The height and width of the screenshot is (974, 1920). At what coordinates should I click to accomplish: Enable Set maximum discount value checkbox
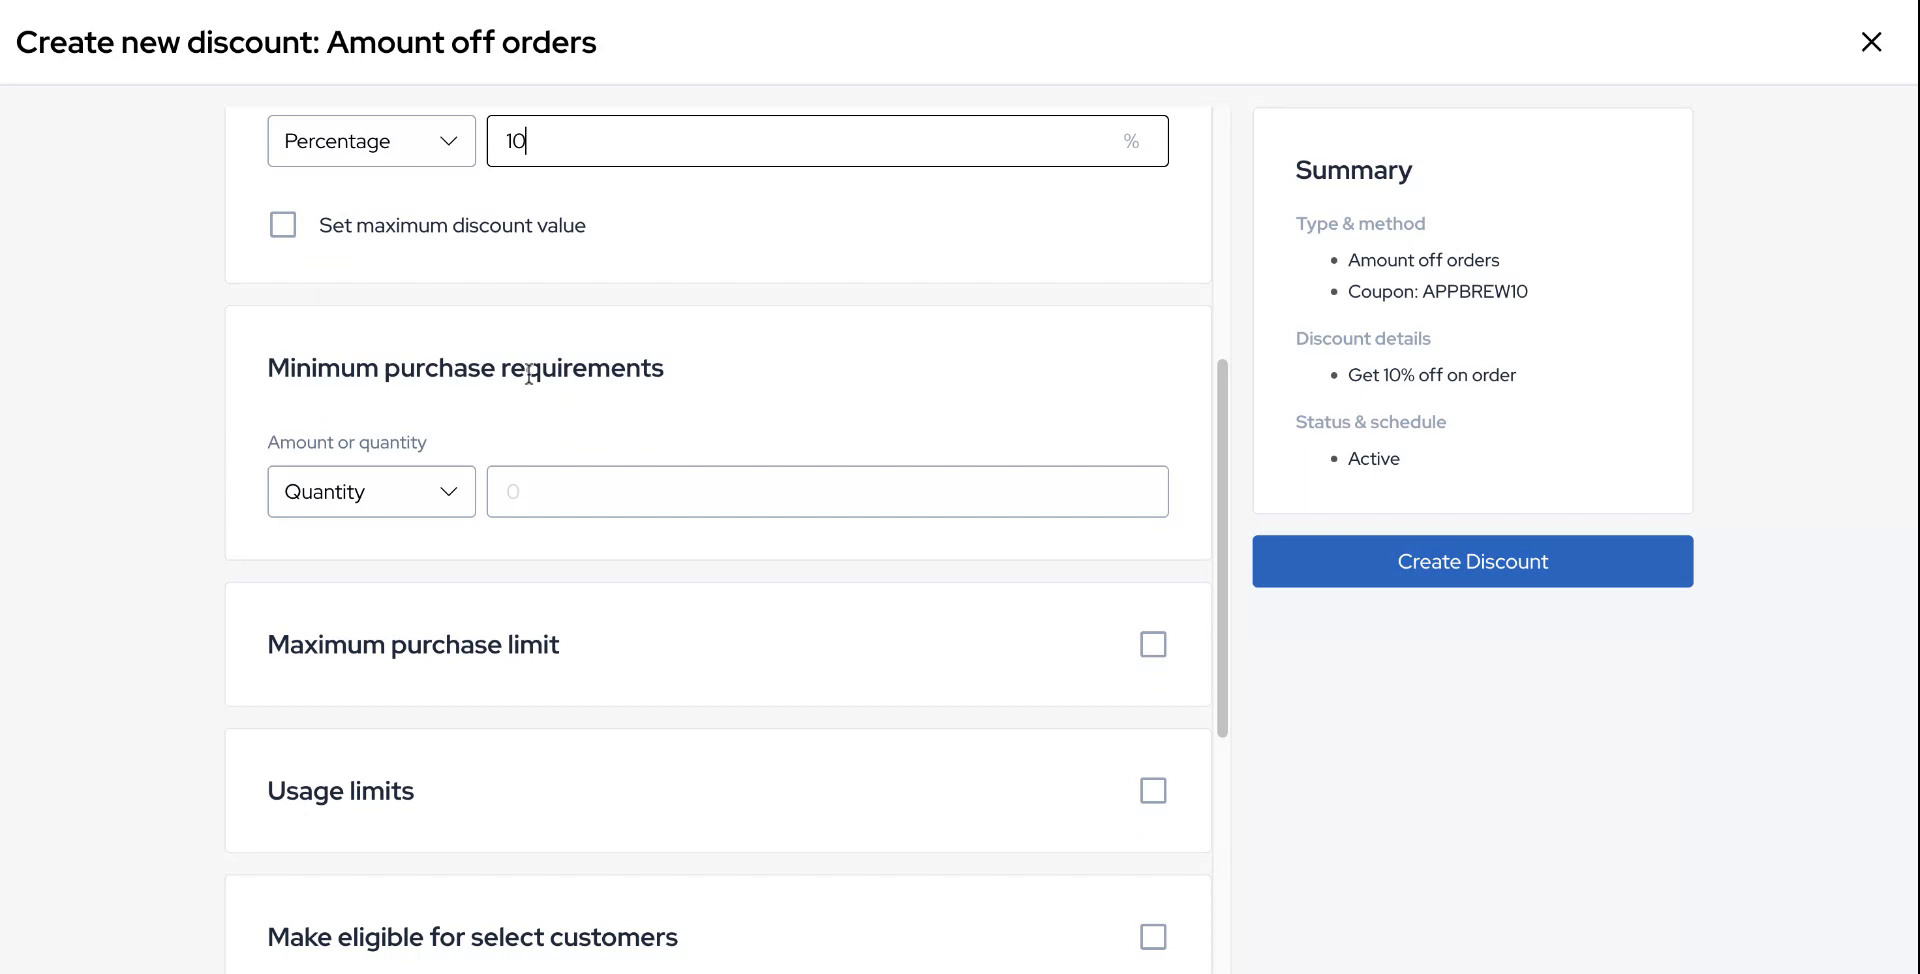pyautogui.click(x=283, y=225)
